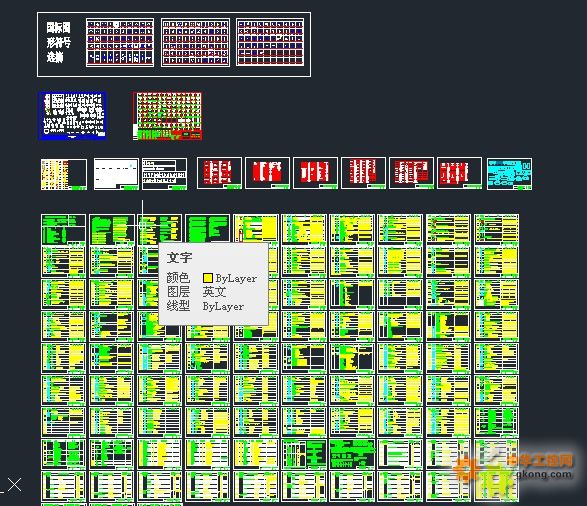Click the UCS origin cross icon
This screenshot has height=506, width=587.
tap(14, 485)
